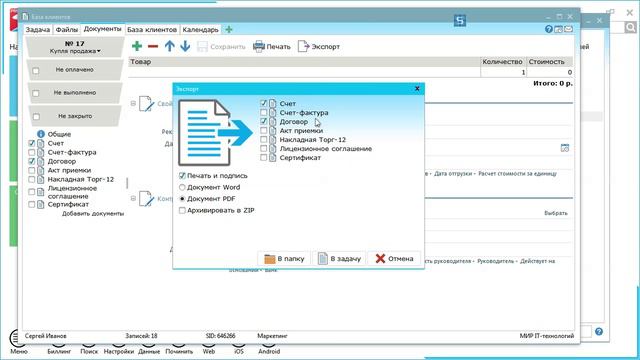Select the Количество cell showing 1

503,72
